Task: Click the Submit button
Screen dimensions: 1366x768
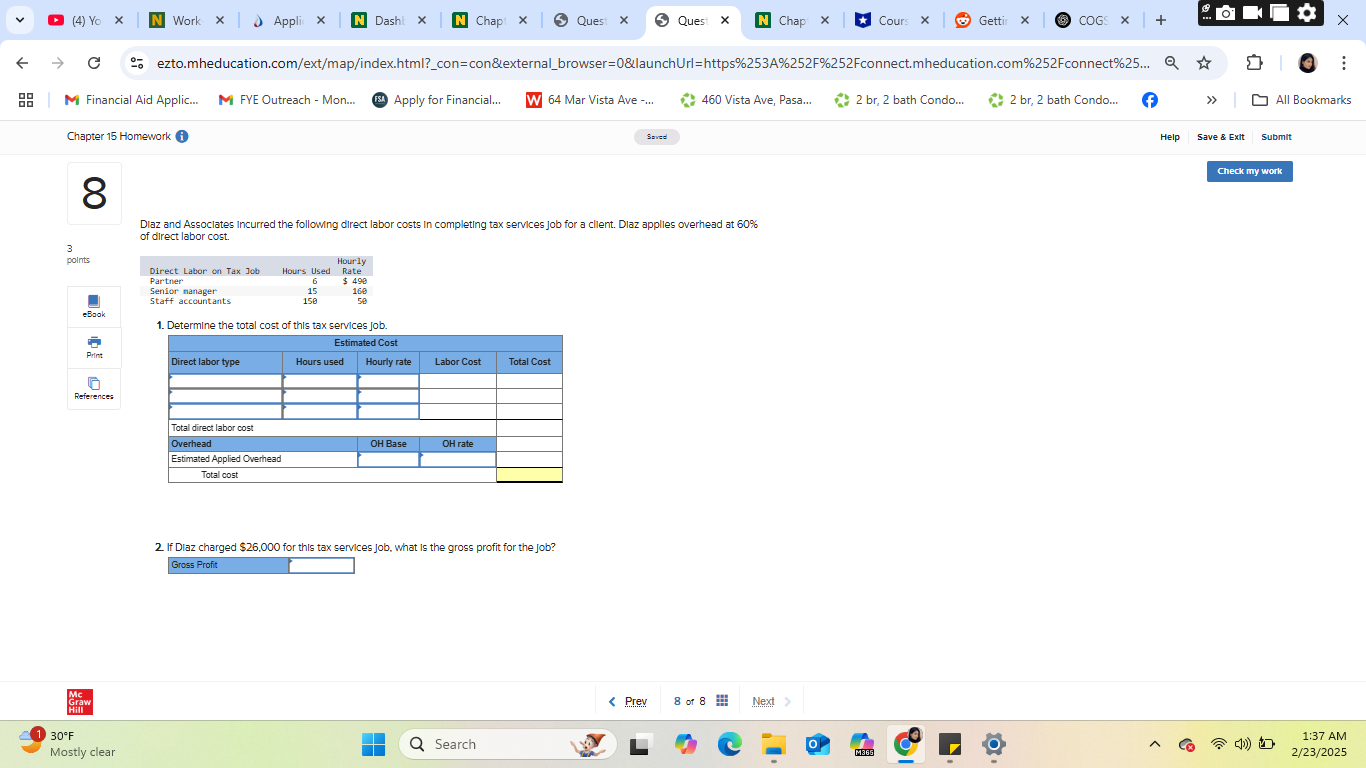Action: 1276,137
